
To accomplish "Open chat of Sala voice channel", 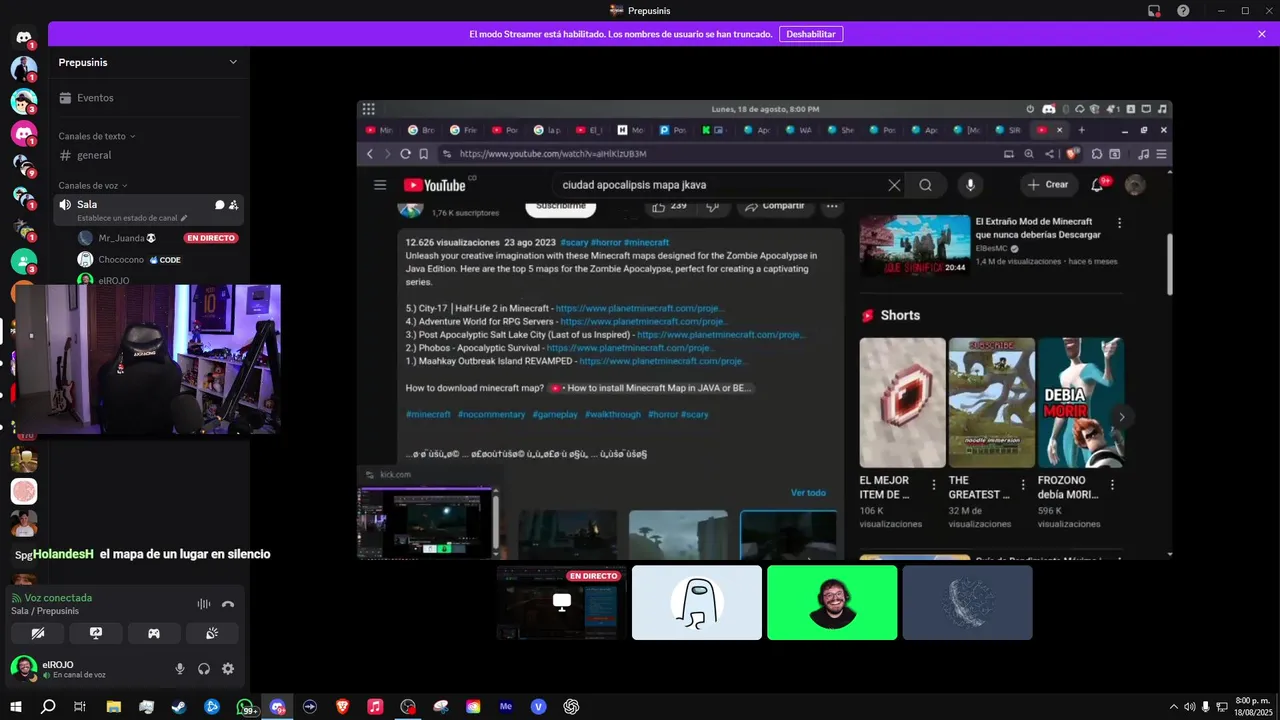I will click(220, 205).
